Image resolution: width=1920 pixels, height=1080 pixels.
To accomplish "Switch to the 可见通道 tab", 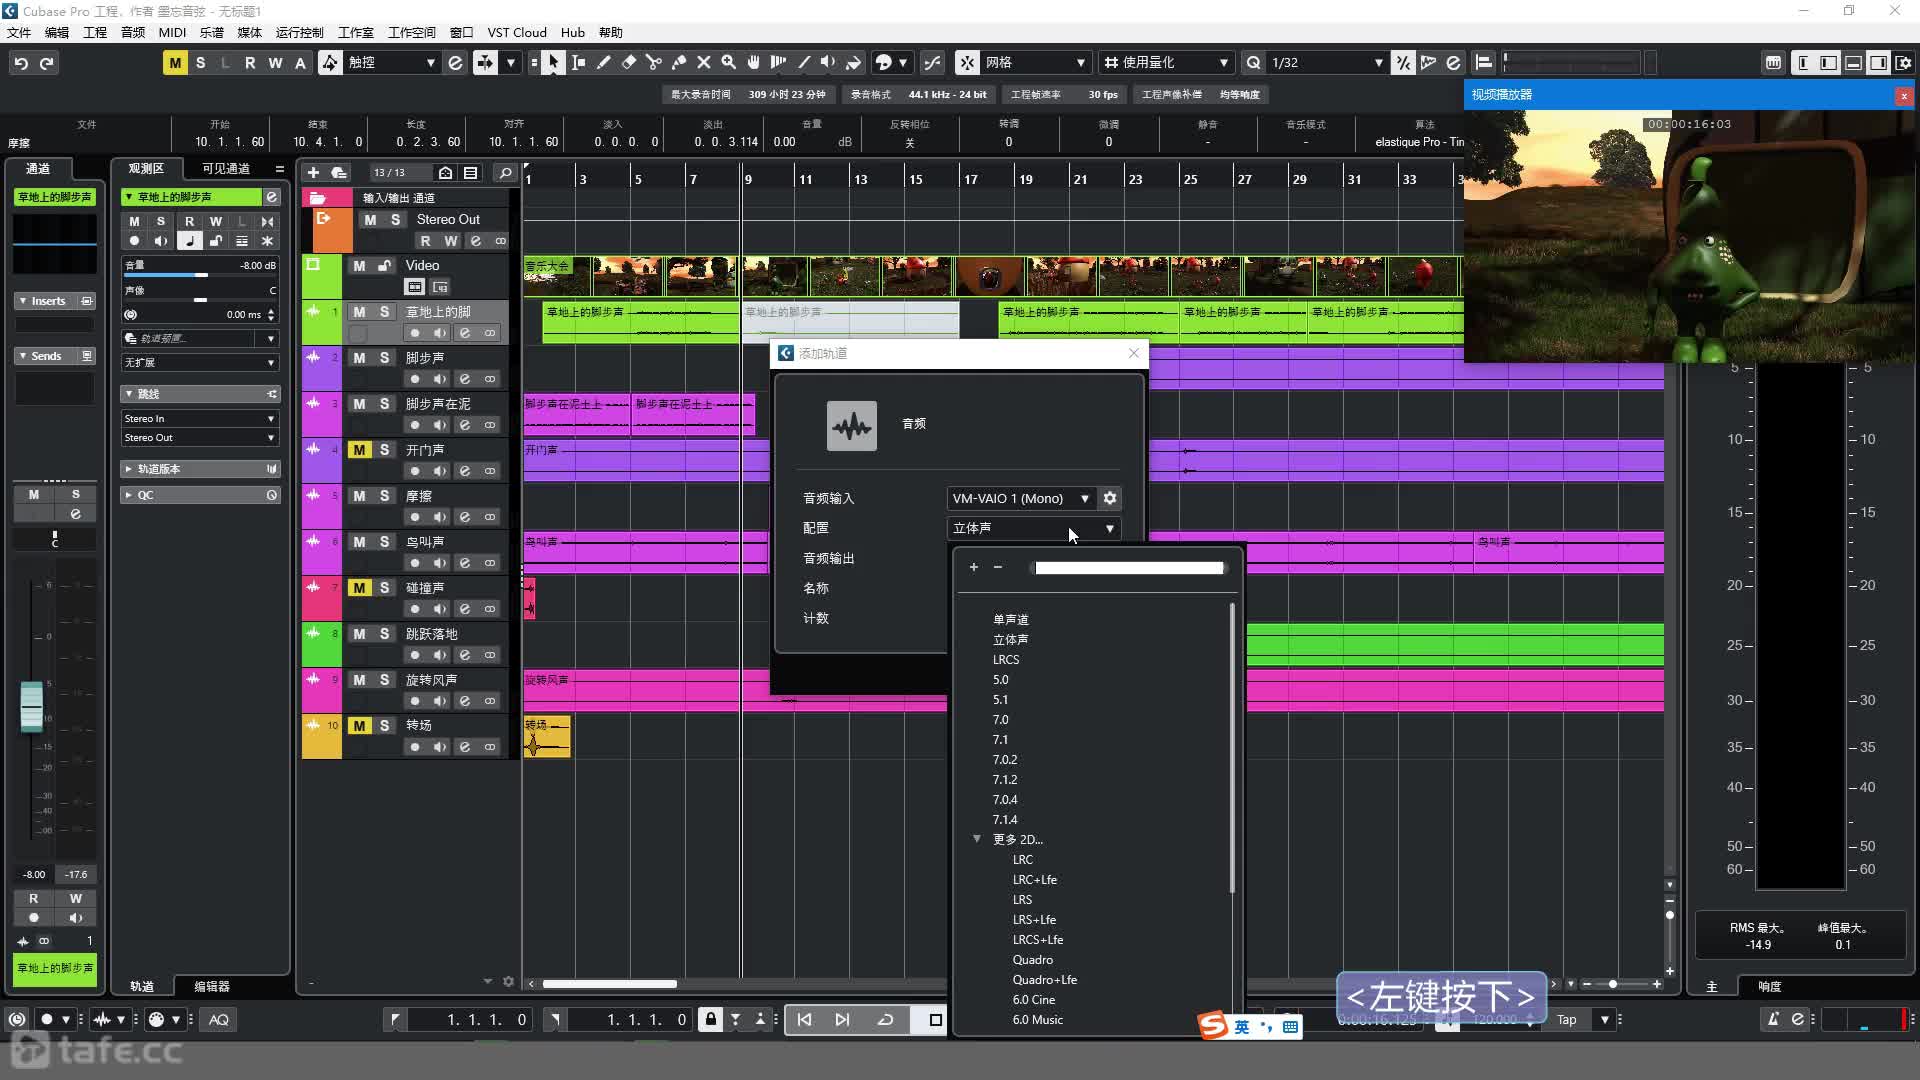I will tap(226, 169).
